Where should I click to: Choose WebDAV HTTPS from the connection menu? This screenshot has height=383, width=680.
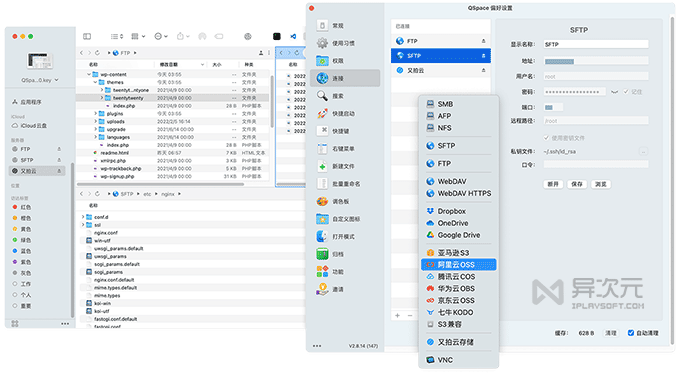tap(458, 193)
